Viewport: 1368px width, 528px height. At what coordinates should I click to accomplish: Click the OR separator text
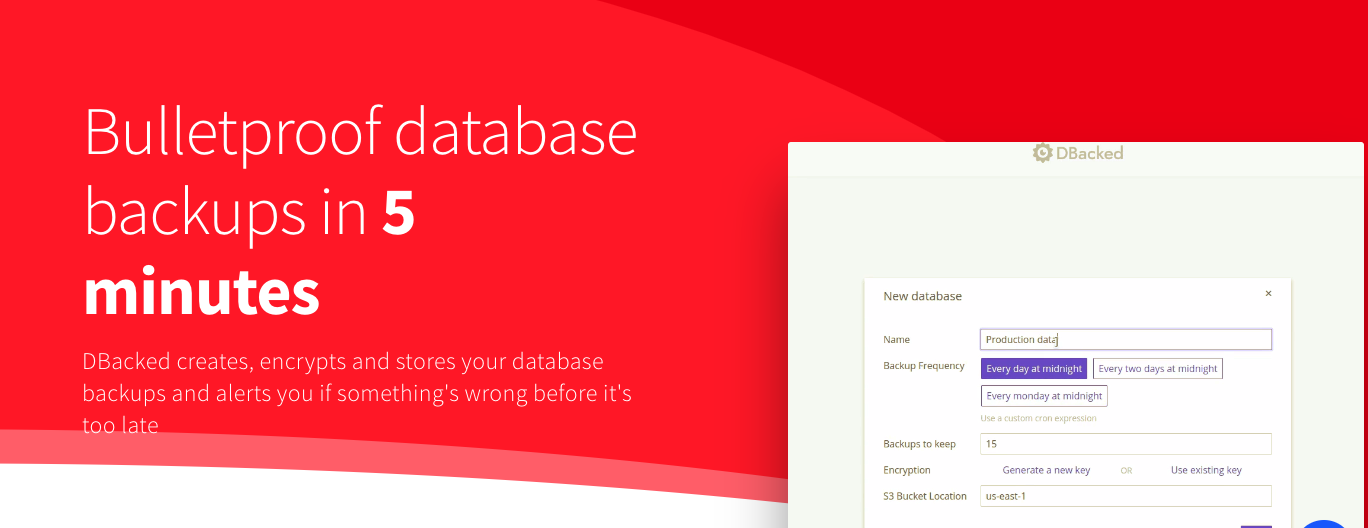pos(1126,470)
